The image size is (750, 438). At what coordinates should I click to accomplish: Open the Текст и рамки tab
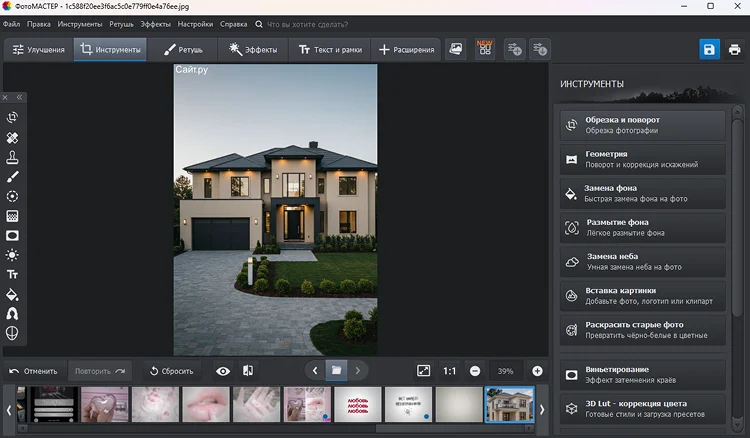tap(330, 50)
